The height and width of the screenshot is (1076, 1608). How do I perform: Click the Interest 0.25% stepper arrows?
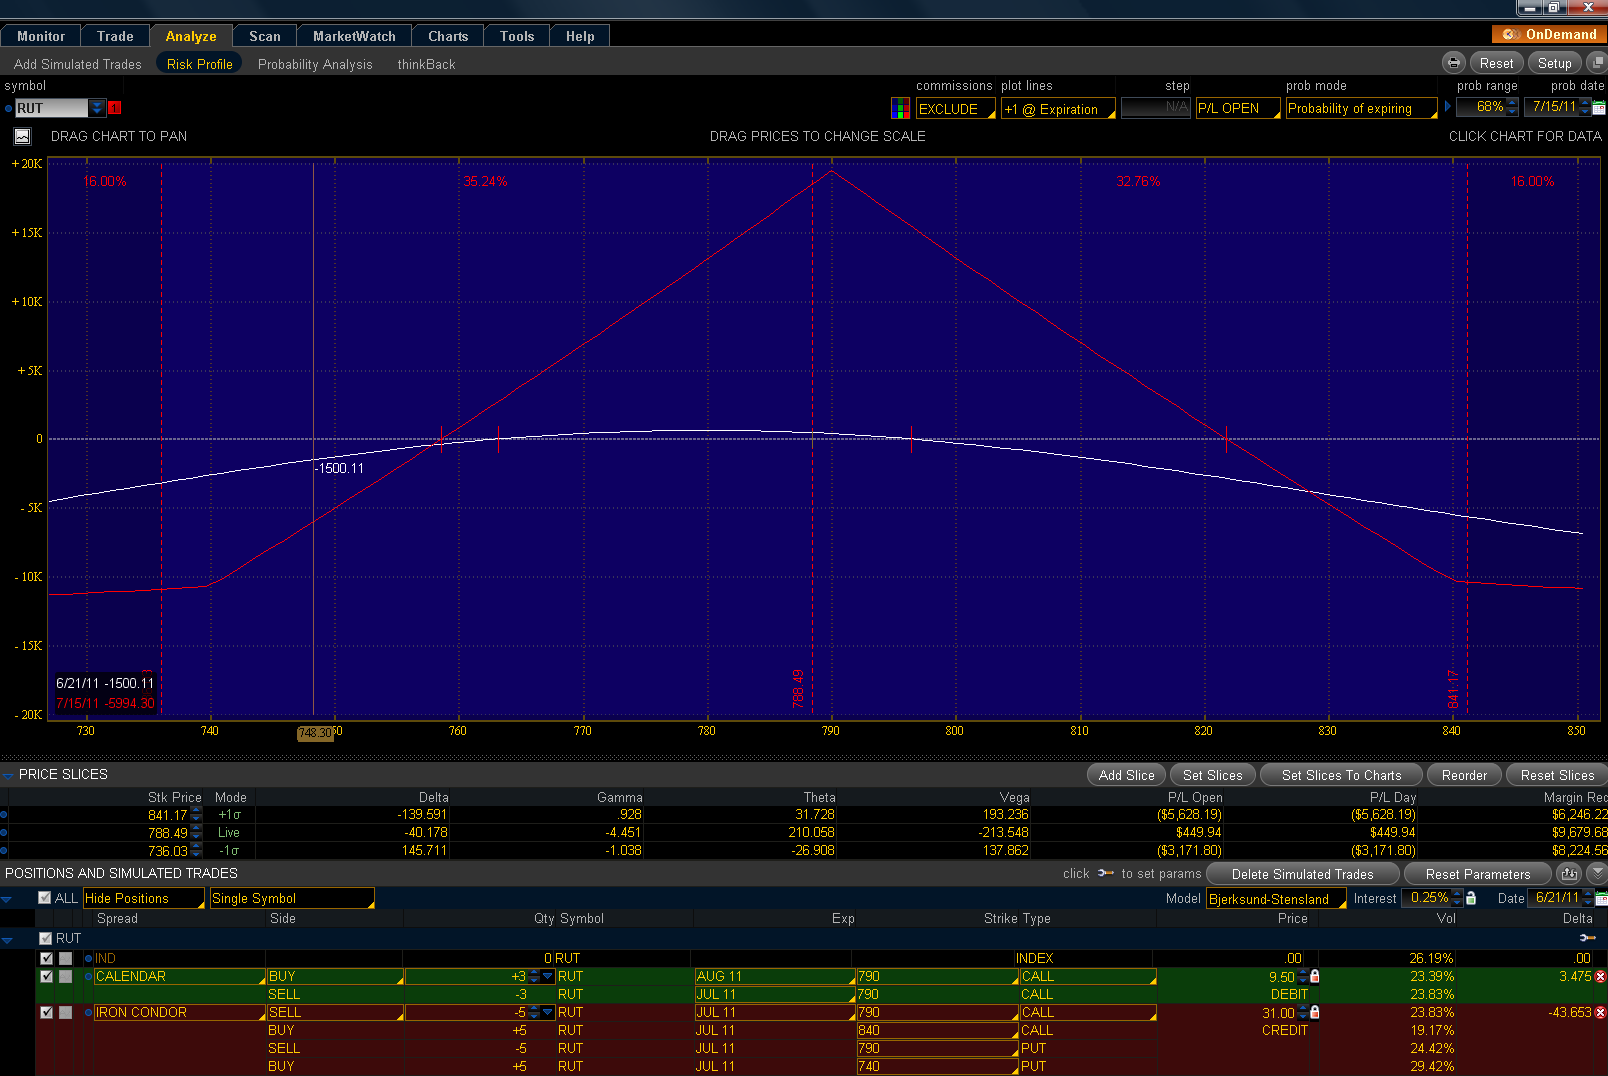click(x=1457, y=898)
